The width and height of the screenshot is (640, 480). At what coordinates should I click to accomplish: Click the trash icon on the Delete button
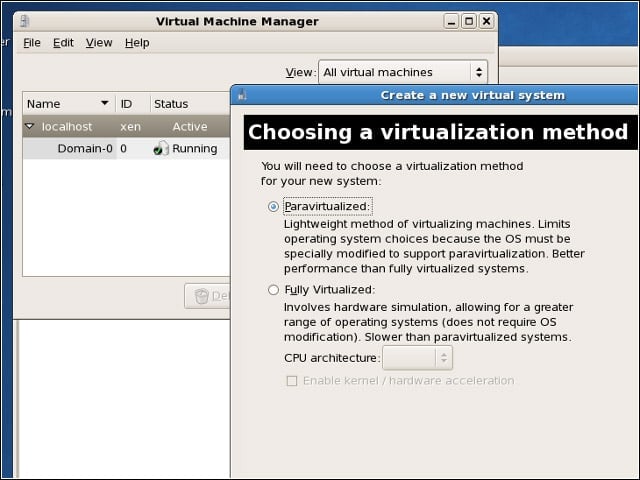201,296
